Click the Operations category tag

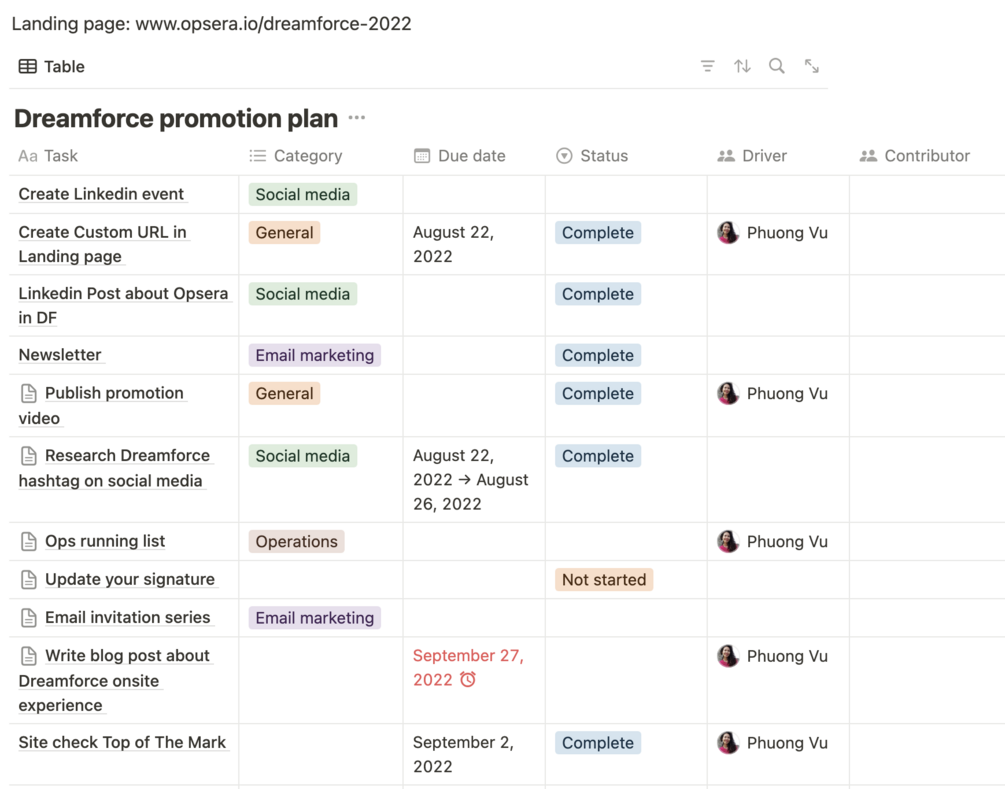click(296, 541)
